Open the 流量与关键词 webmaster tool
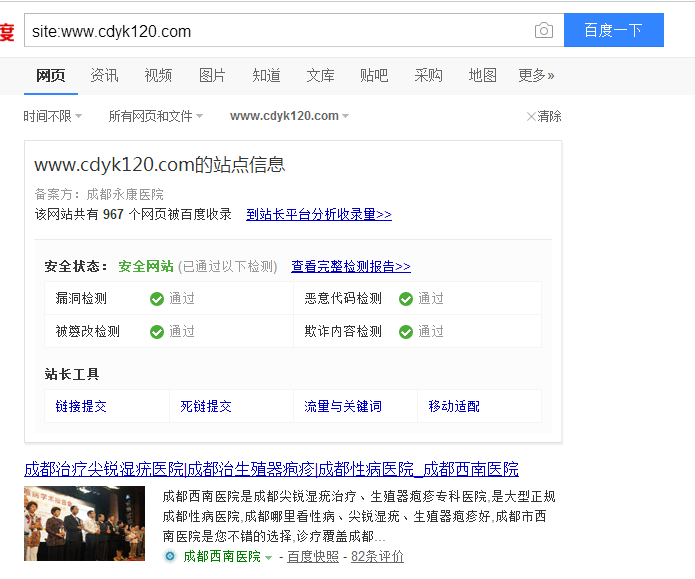Screen dimensions: 695x579 pos(343,406)
